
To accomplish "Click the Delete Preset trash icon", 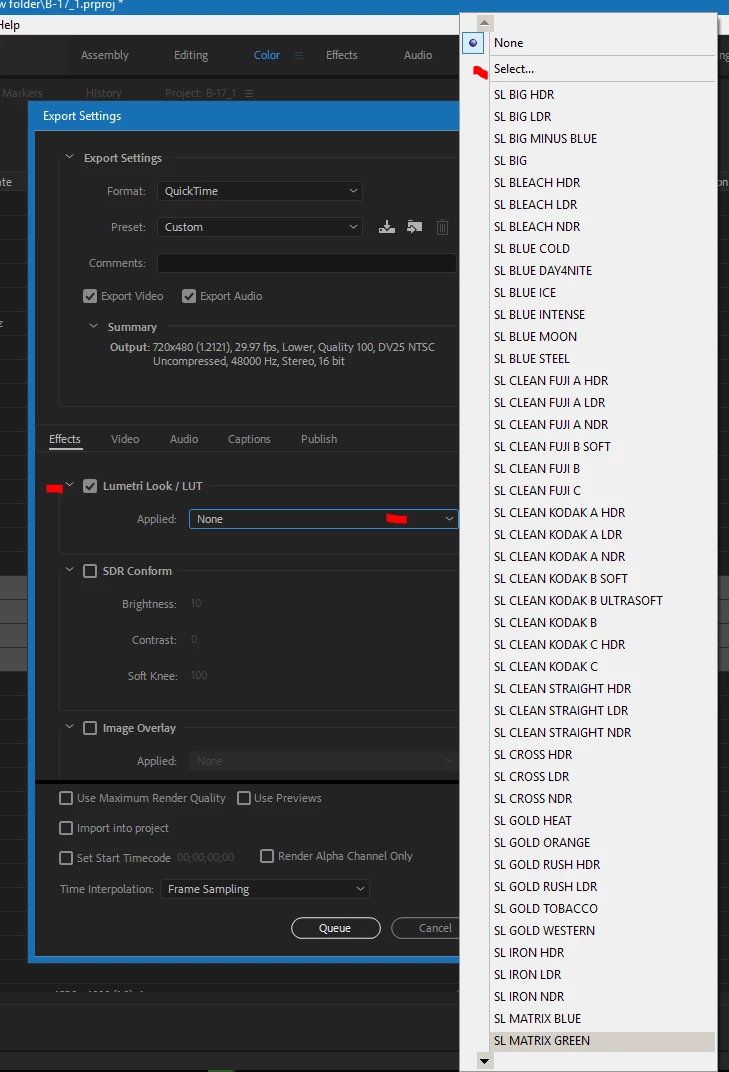I will (442, 227).
